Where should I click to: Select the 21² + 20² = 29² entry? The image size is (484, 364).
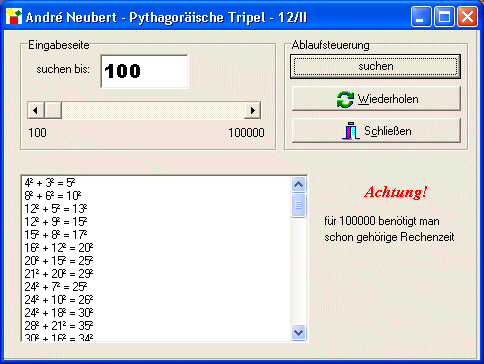(x=59, y=274)
